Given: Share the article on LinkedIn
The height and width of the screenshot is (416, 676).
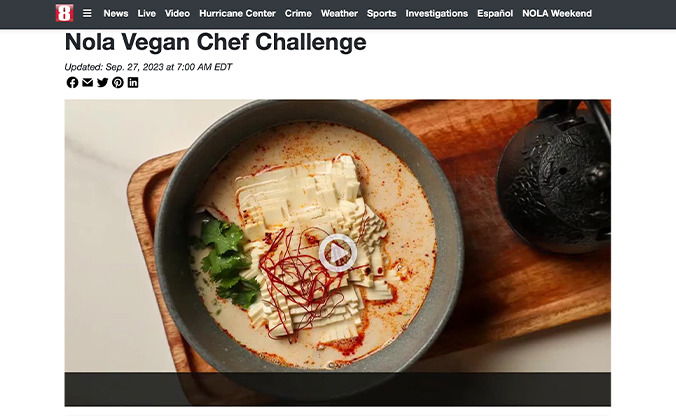Looking at the screenshot, I should pos(133,82).
